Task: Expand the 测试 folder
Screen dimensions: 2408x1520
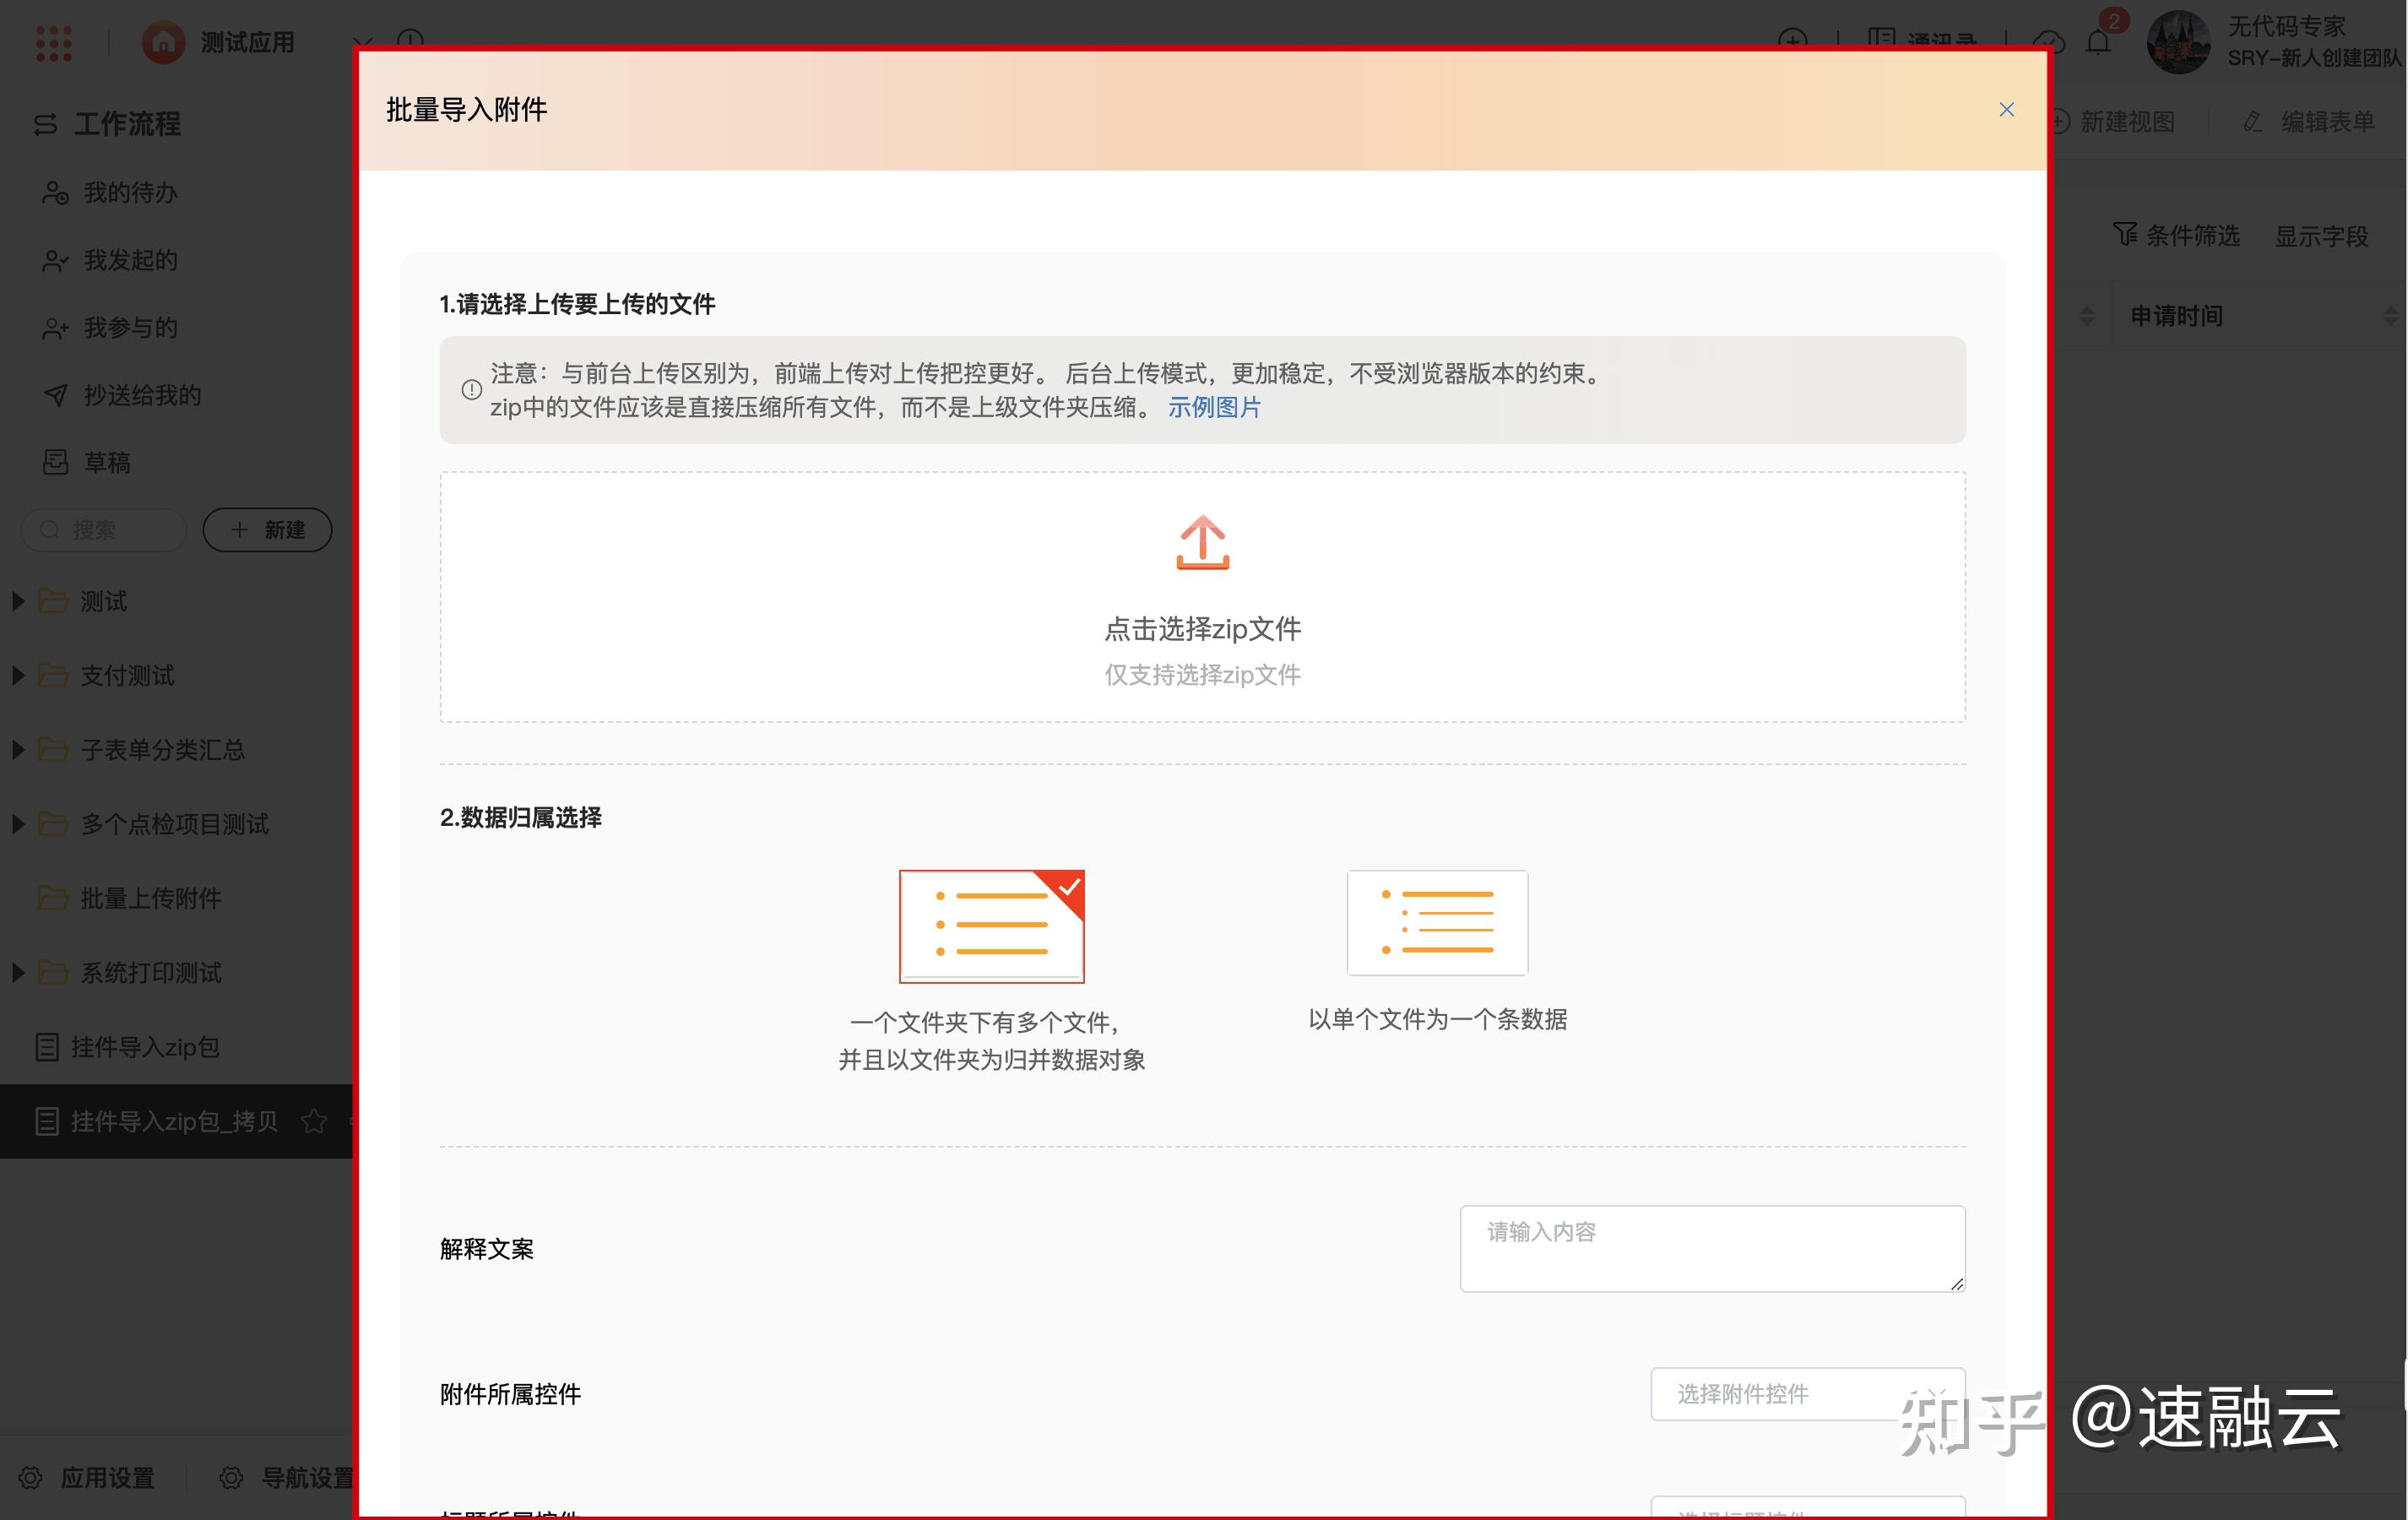Action: point(18,601)
